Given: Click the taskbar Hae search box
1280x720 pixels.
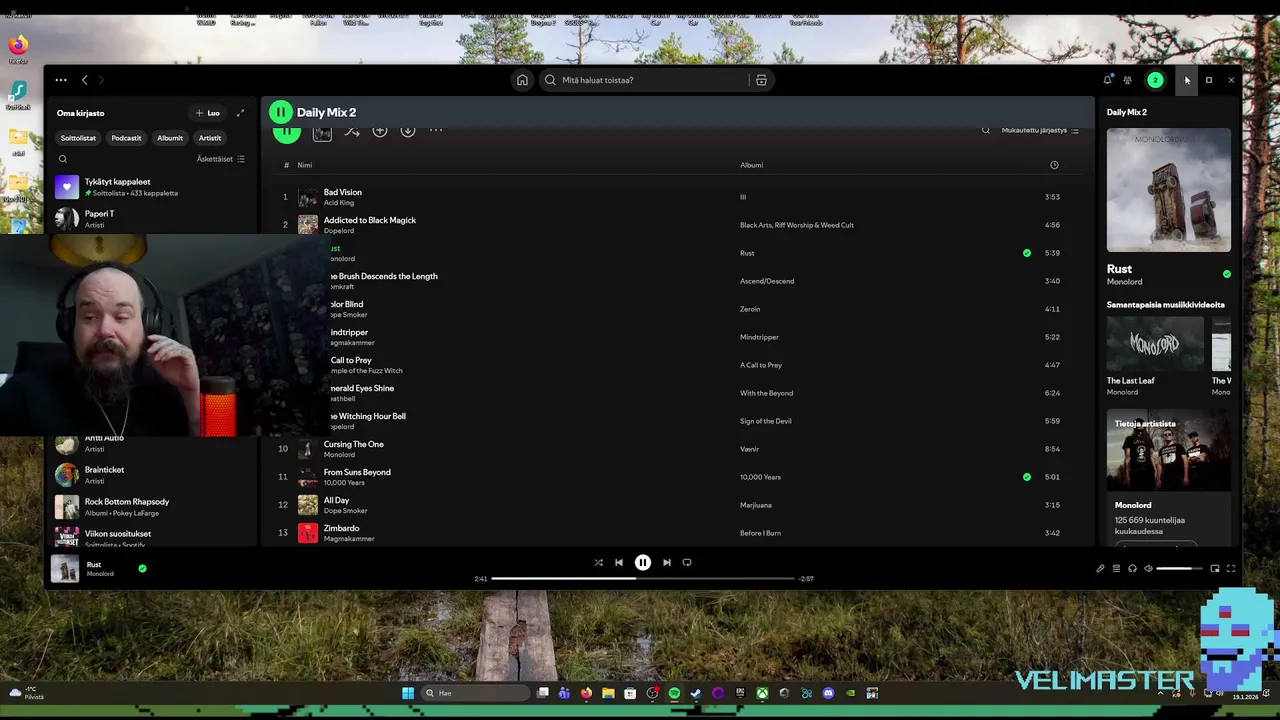Looking at the screenshot, I should (x=475, y=693).
